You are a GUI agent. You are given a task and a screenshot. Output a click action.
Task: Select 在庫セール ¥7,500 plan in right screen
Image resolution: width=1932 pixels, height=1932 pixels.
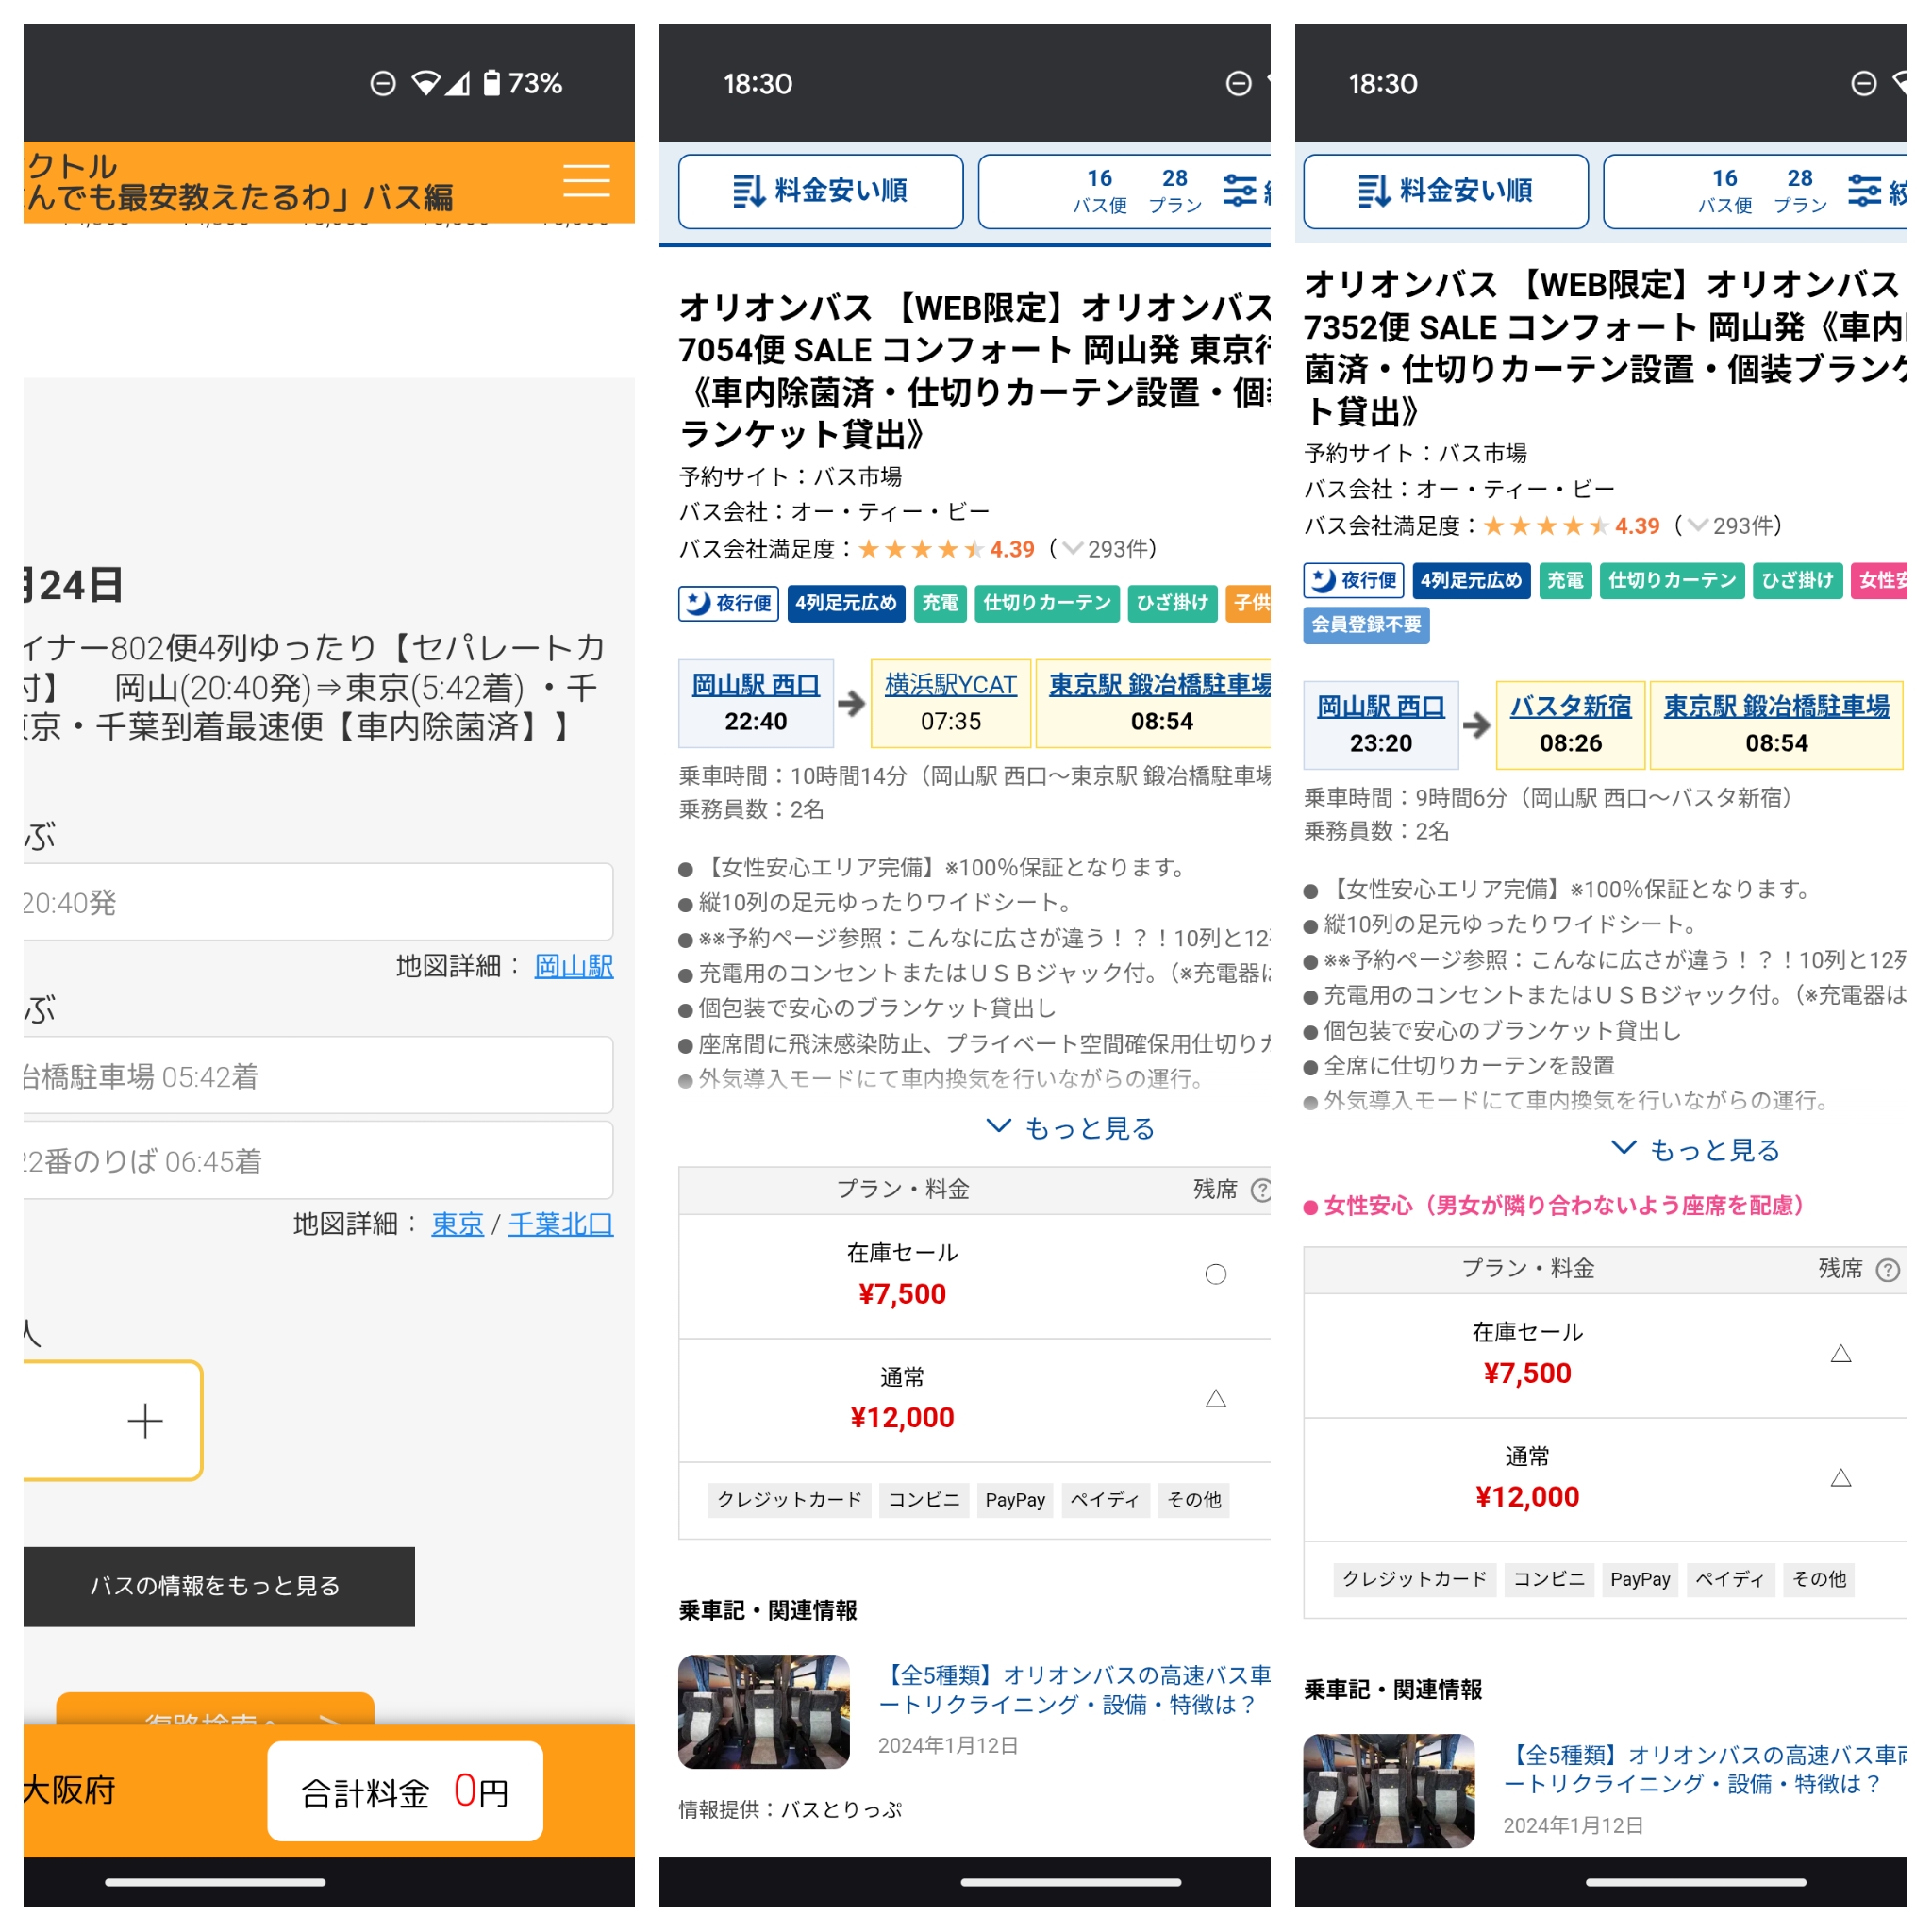(x=1605, y=1355)
